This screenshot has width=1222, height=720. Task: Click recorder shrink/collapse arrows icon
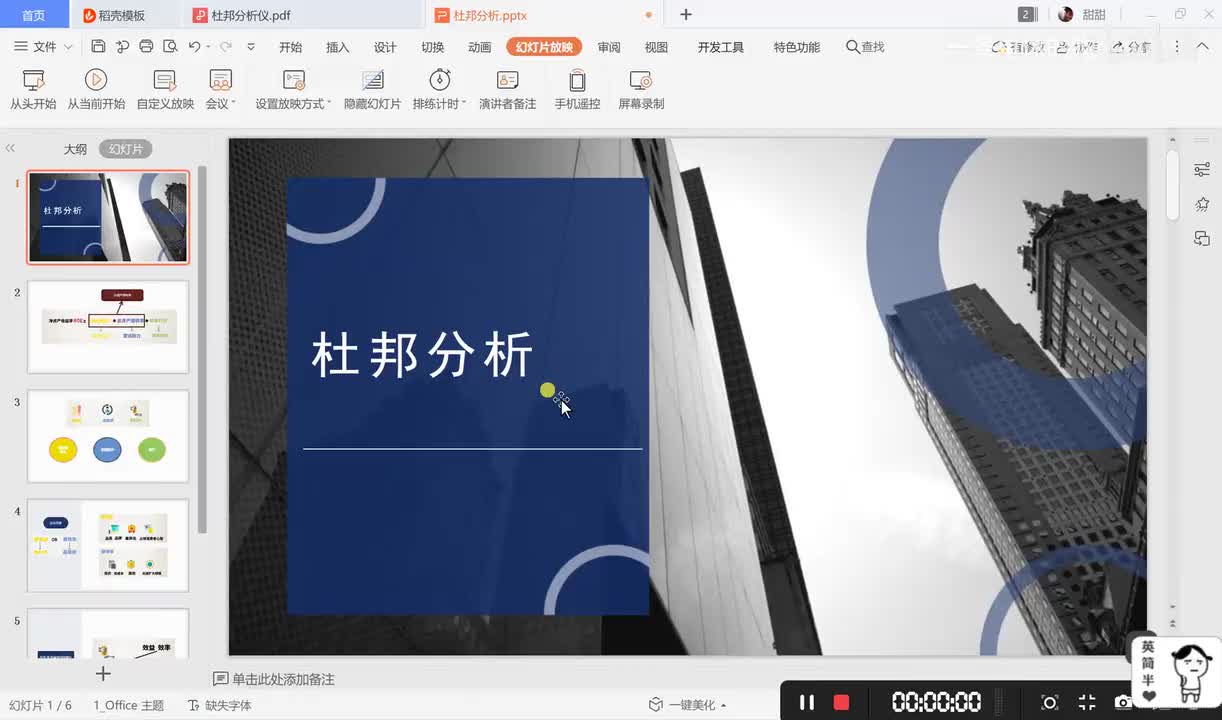click(1087, 702)
